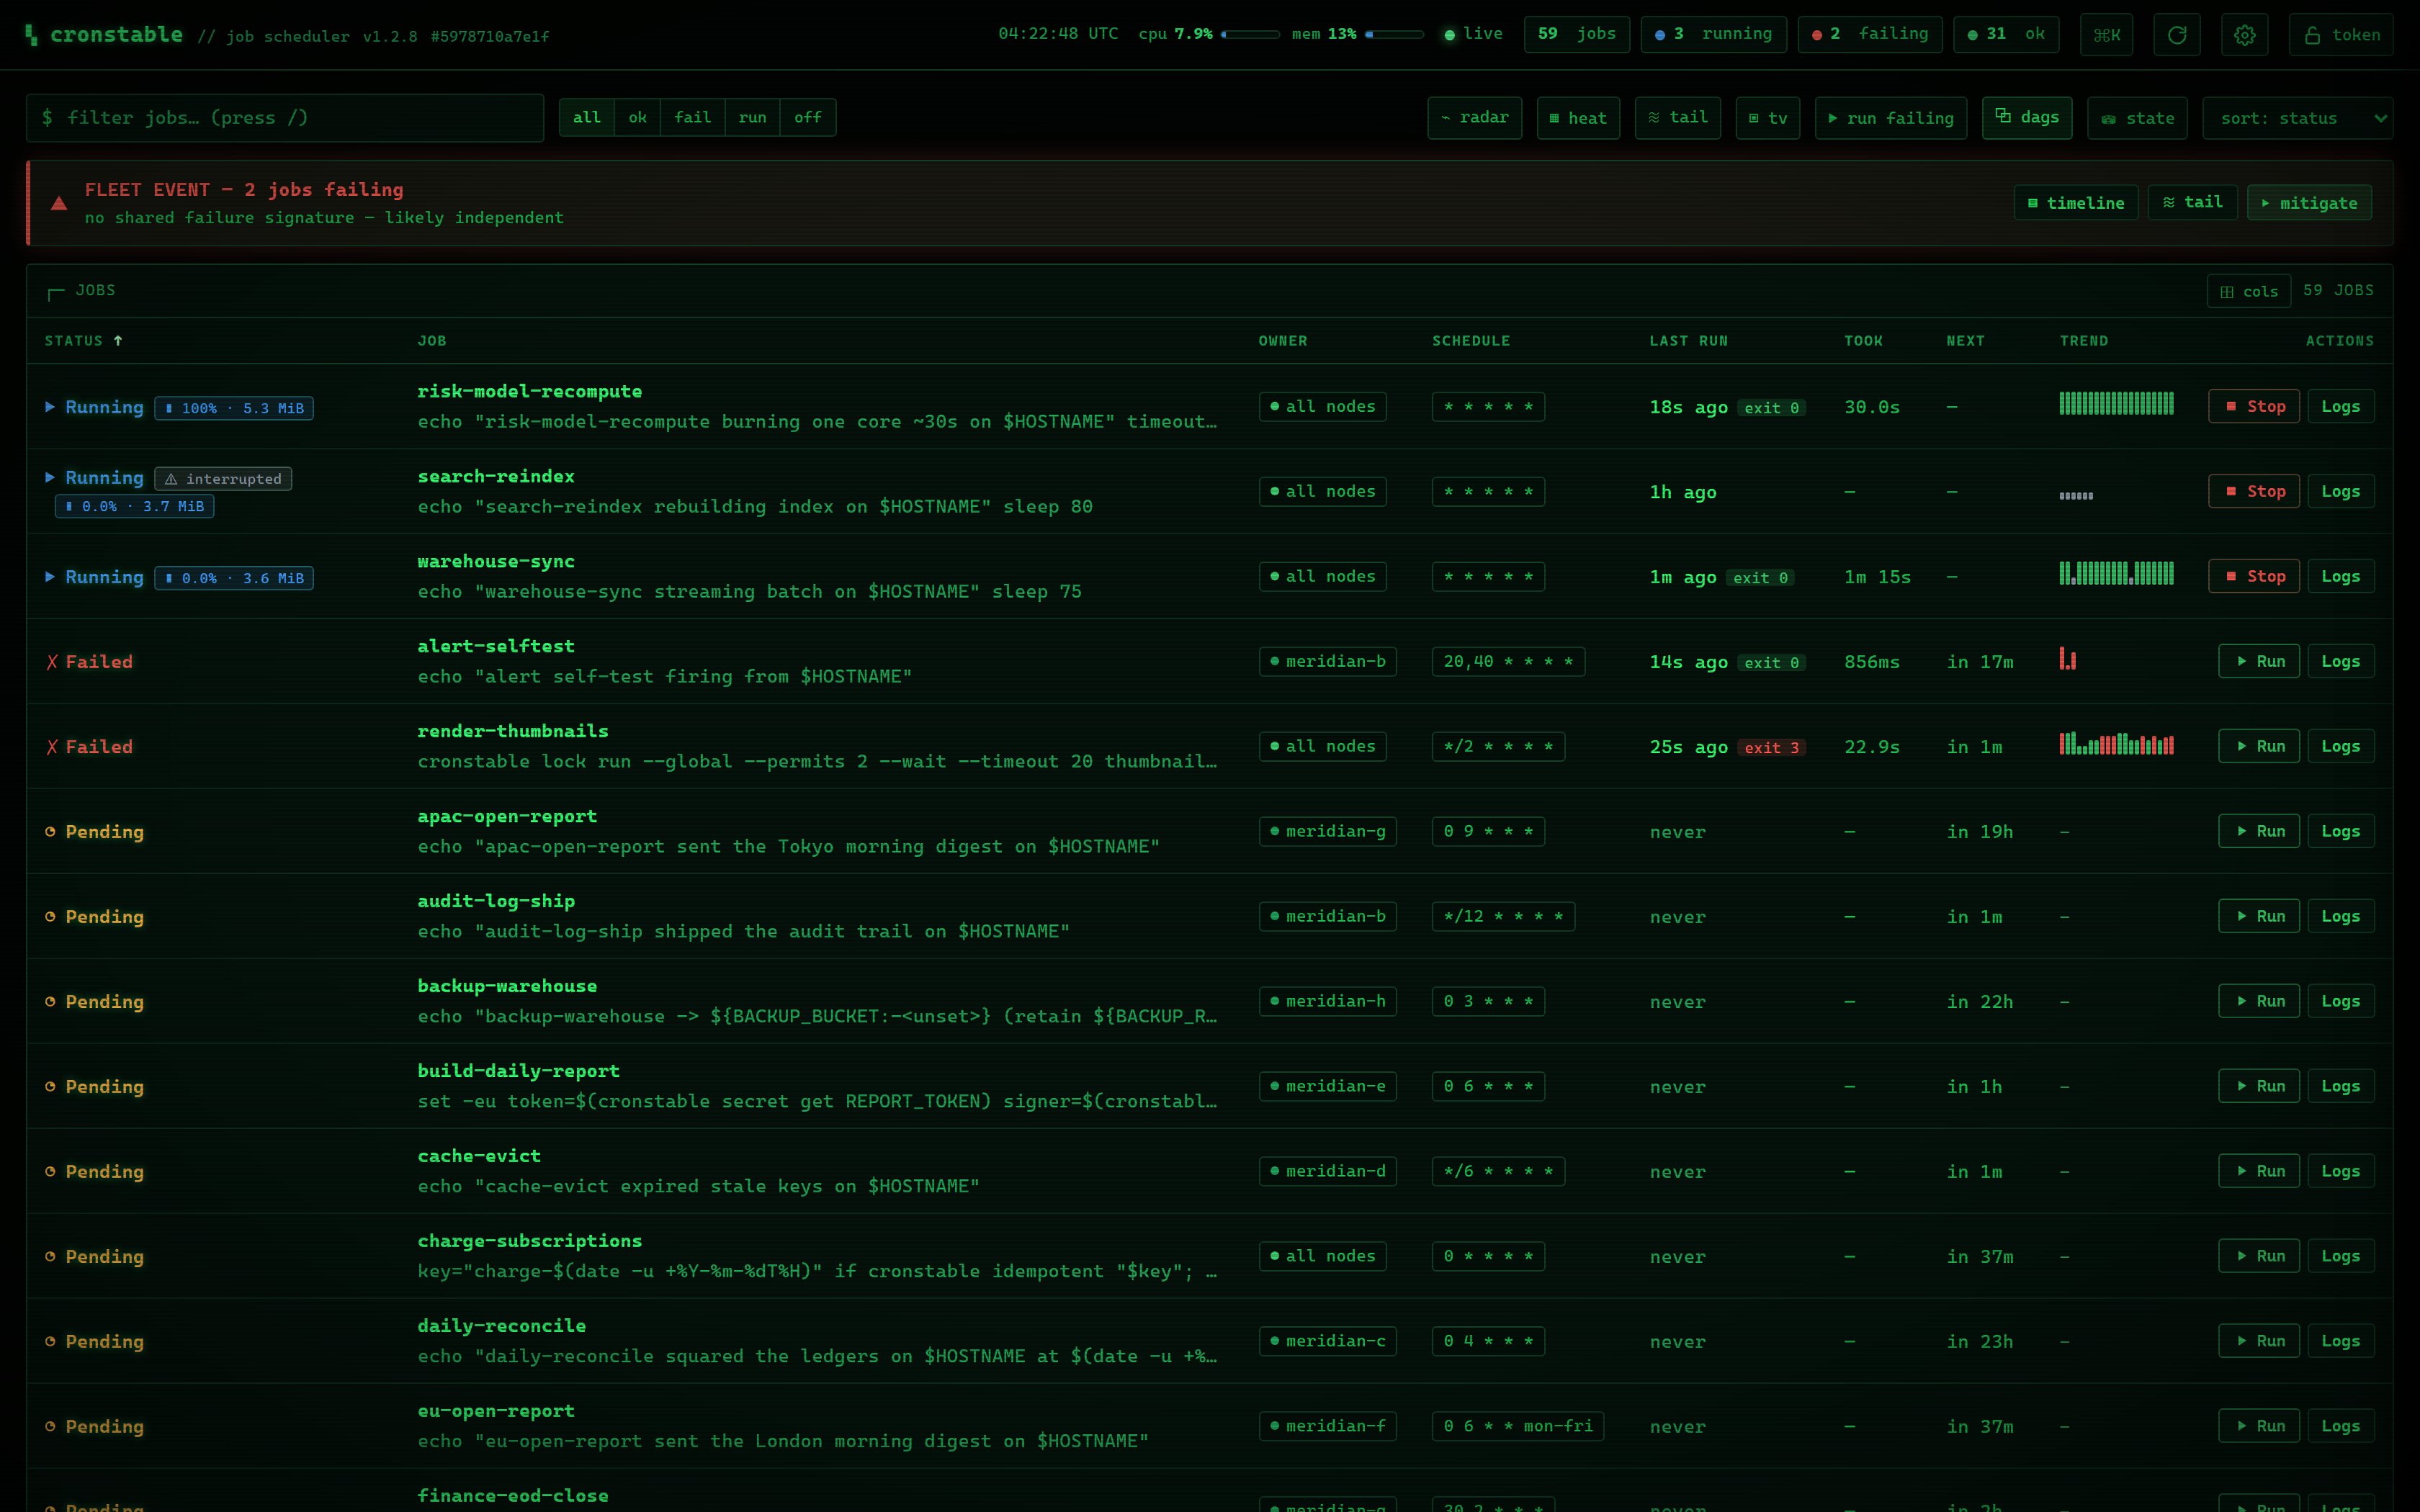Viewport: 2420px width, 1512px height.
Task: Click the '0 6 * * mon-fri' schedule chip
Action: 1518,1427
